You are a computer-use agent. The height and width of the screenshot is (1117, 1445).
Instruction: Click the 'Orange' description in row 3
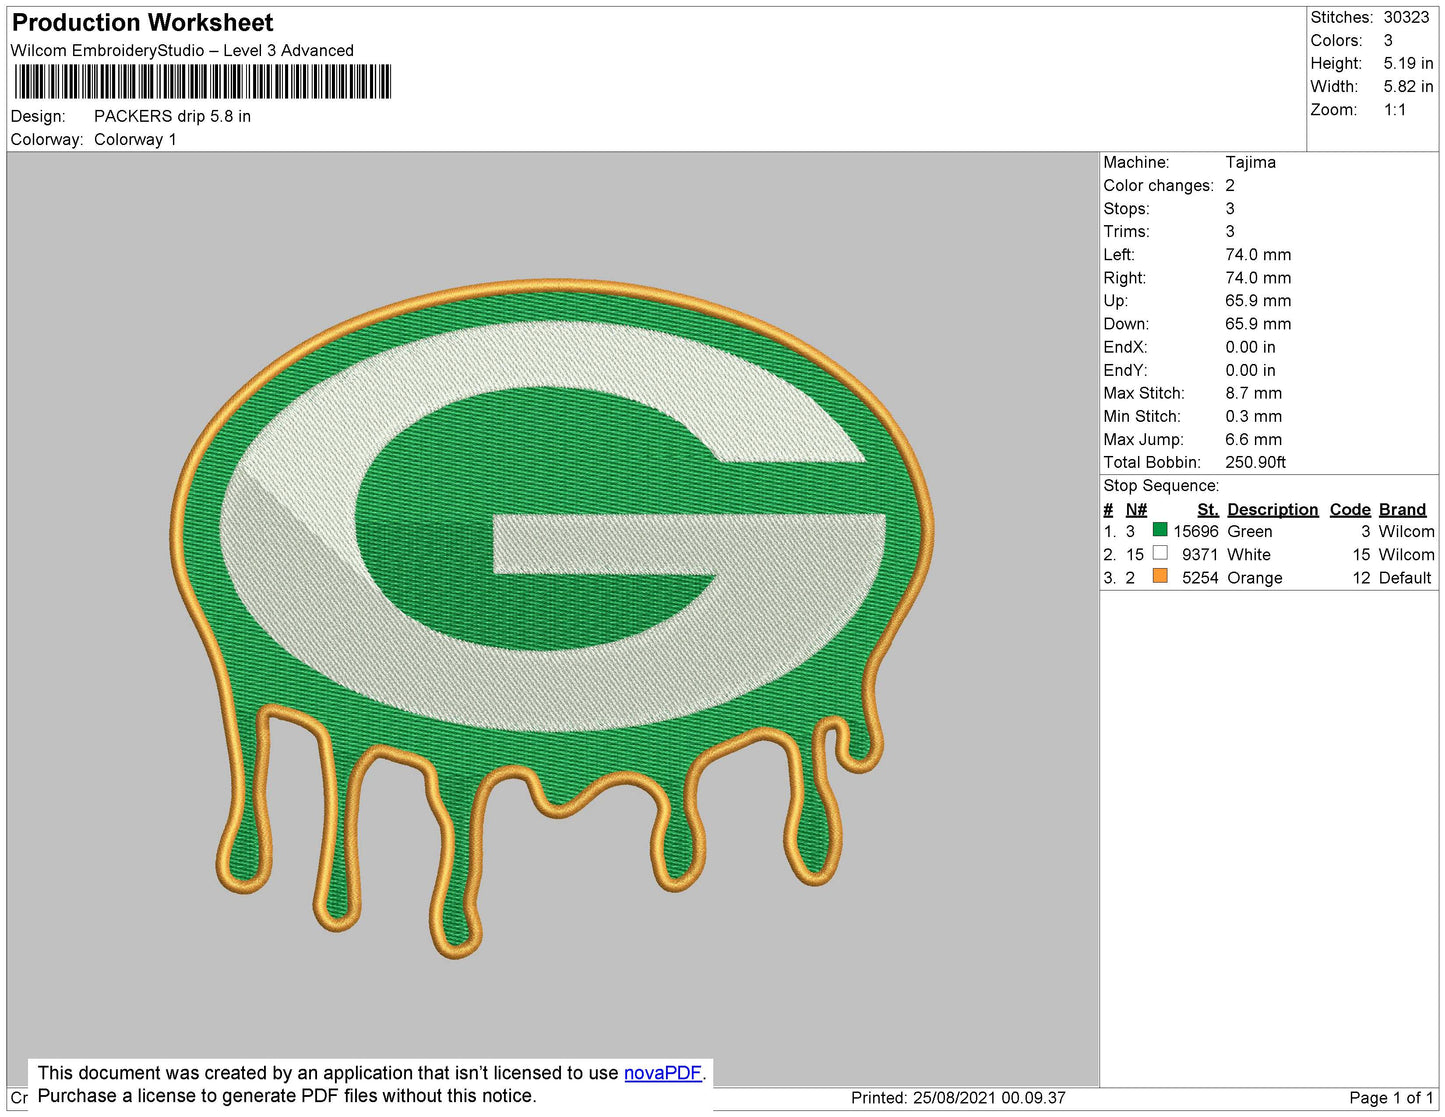[1254, 578]
